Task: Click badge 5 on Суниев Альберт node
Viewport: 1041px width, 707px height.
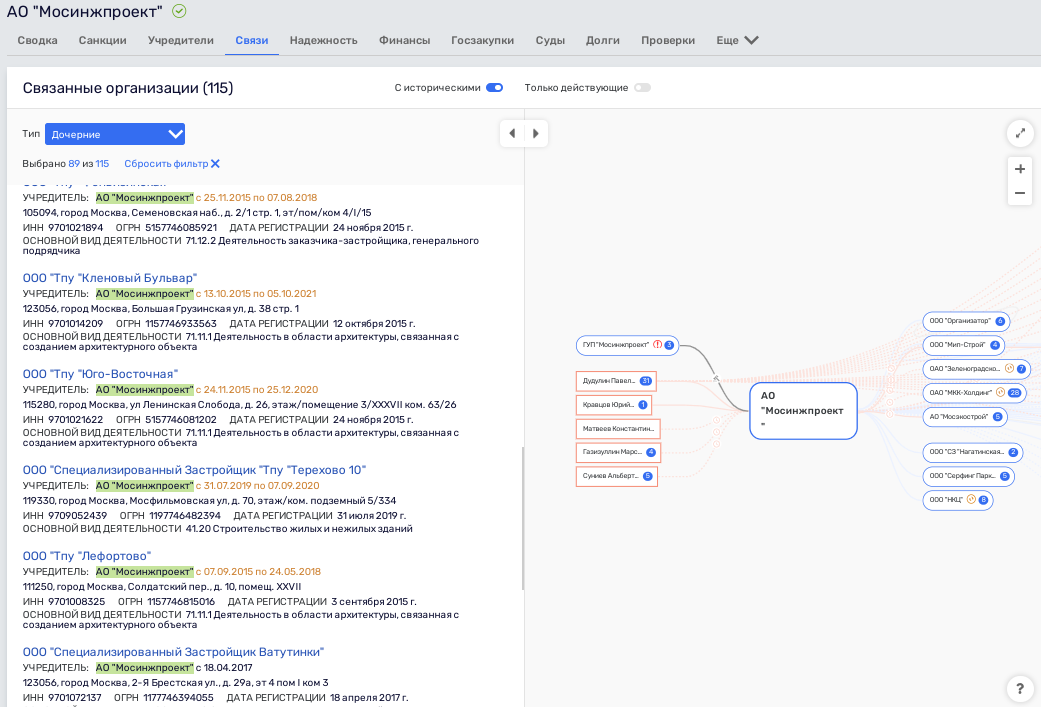Action: tap(647, 476)
